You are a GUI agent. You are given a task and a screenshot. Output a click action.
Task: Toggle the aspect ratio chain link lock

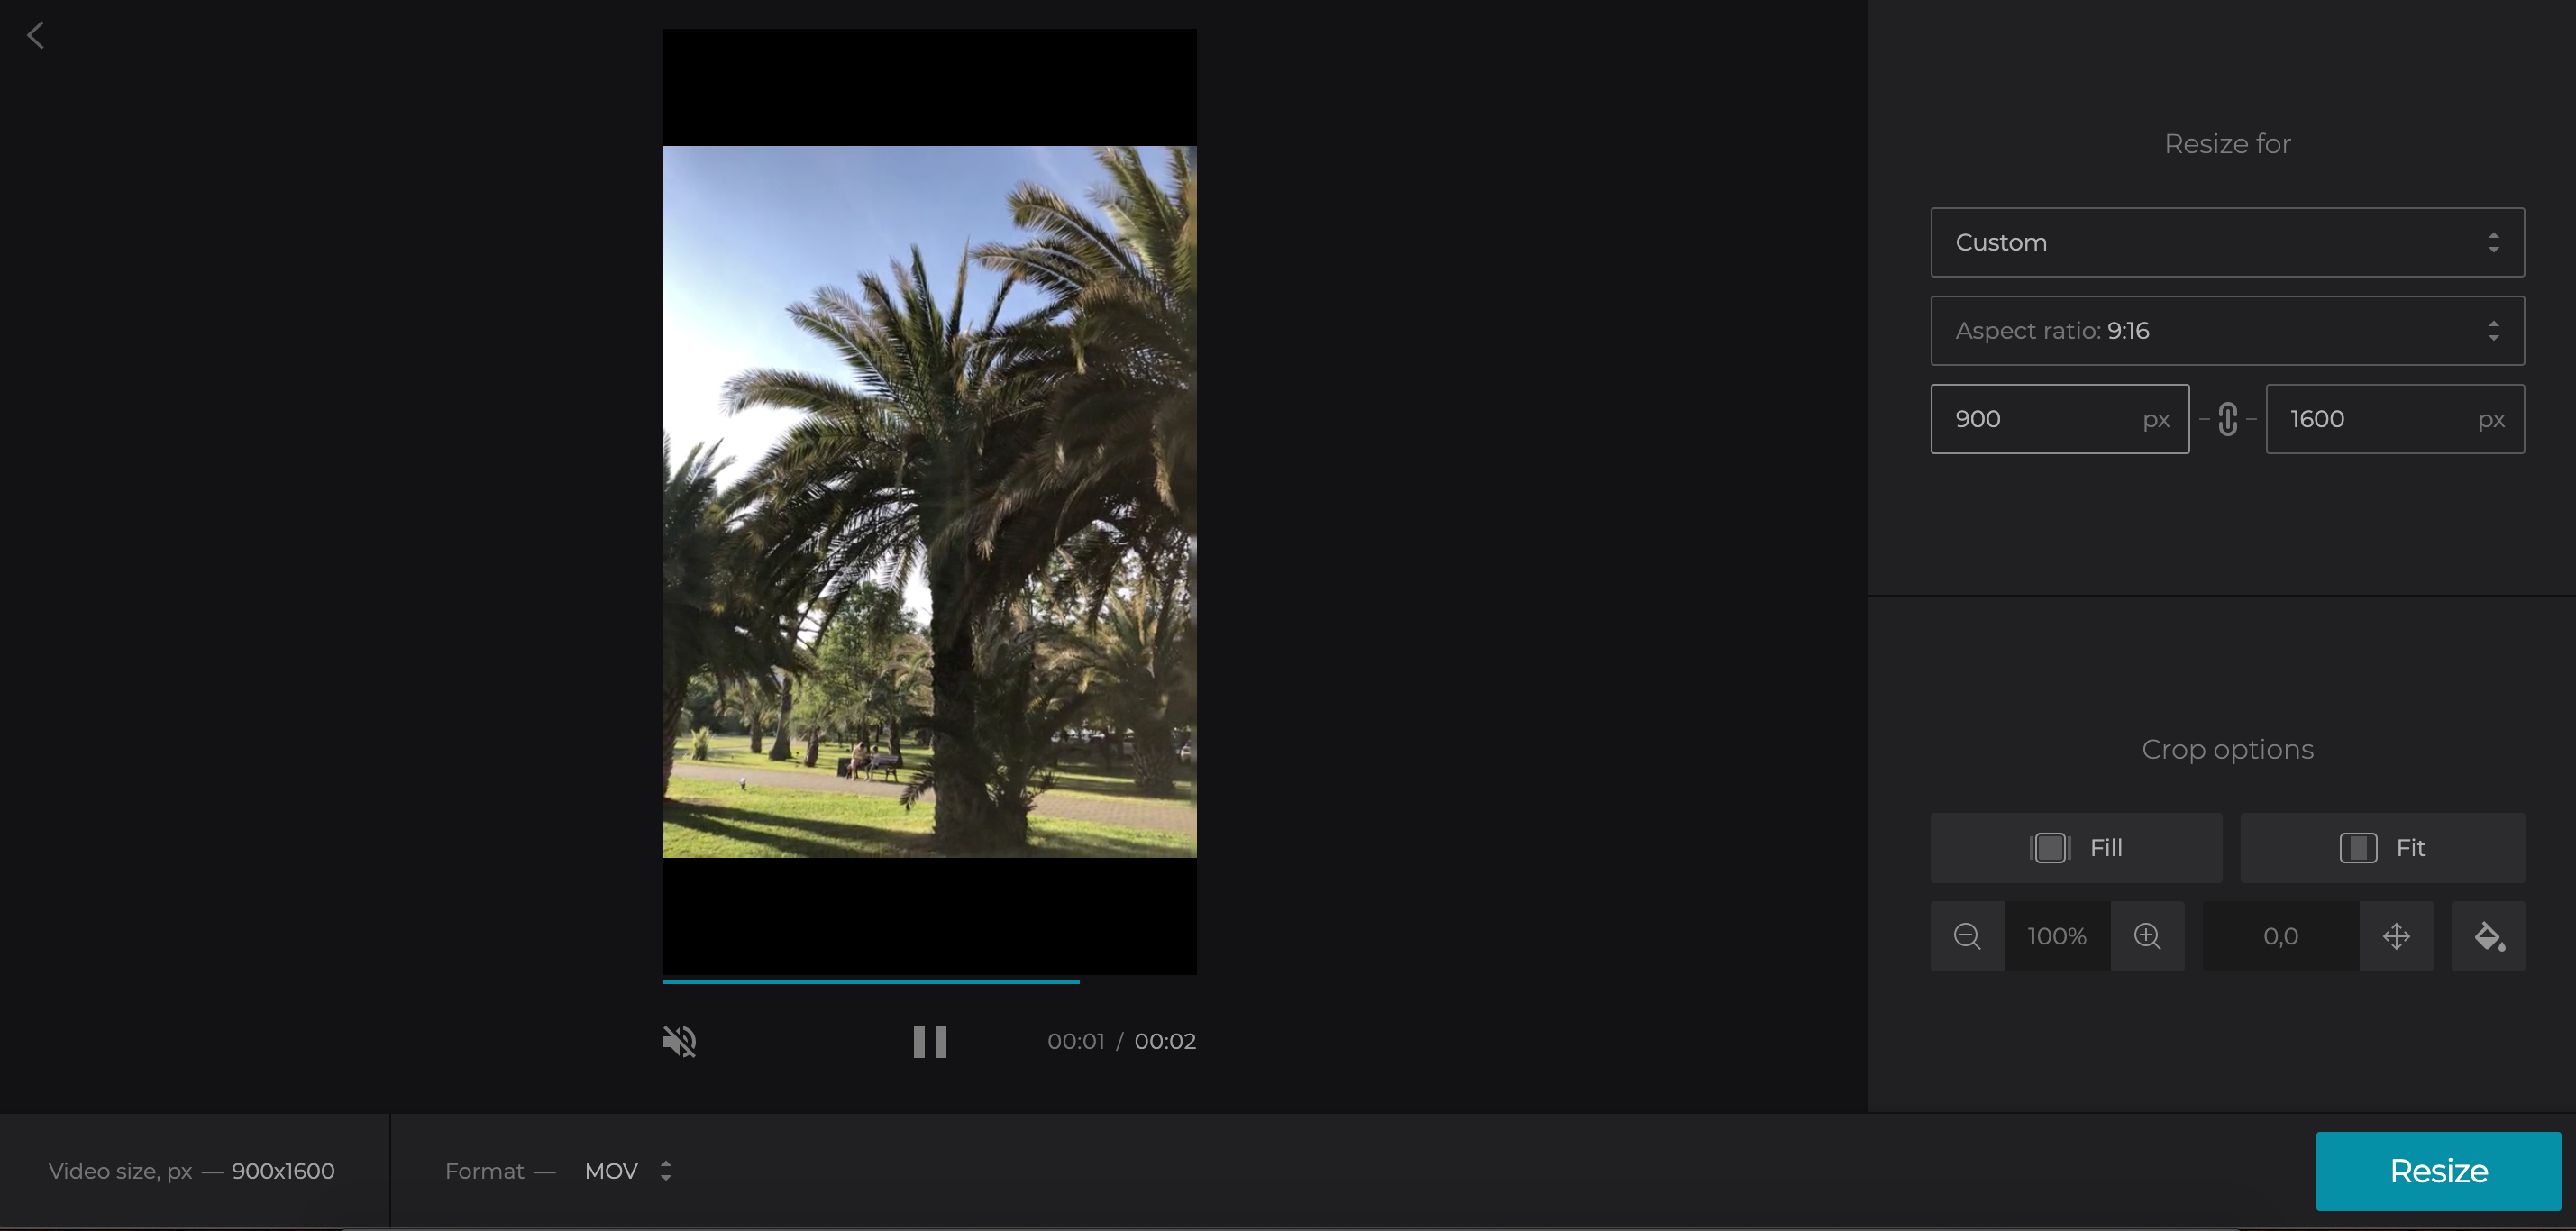(2227, 419)
